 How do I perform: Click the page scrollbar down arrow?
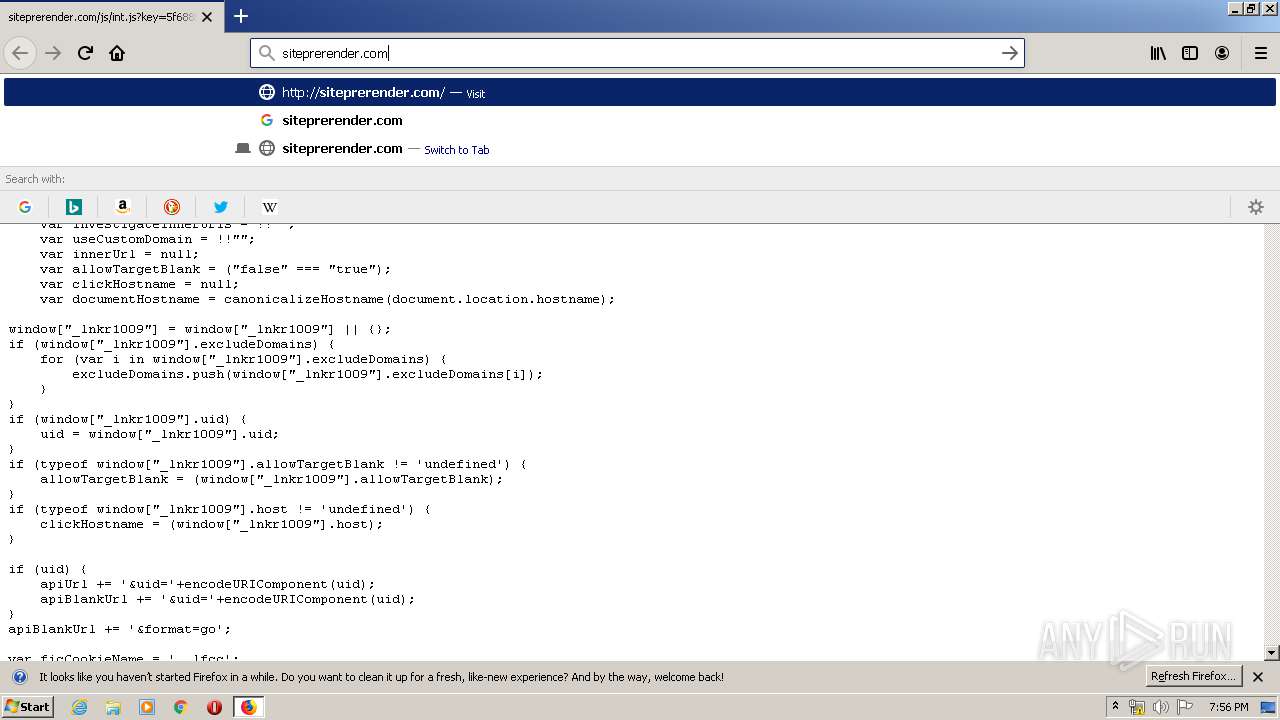click(1271, 653)
